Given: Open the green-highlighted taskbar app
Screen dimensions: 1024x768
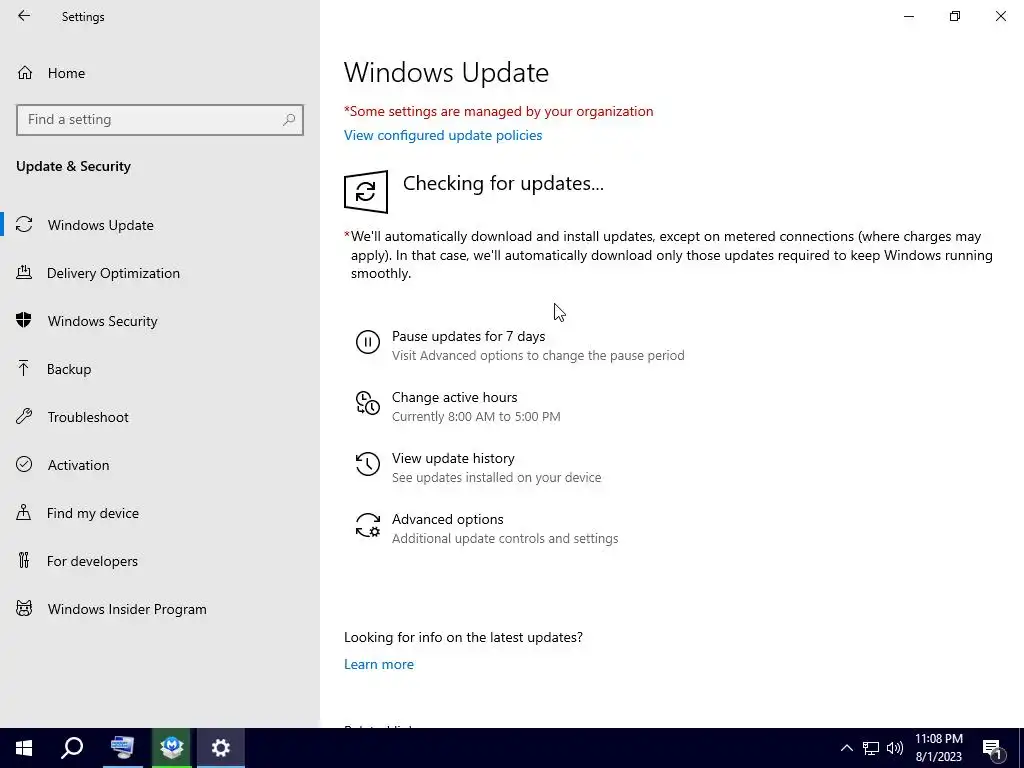Looking at the screenshot, I should tap(172, 748).
